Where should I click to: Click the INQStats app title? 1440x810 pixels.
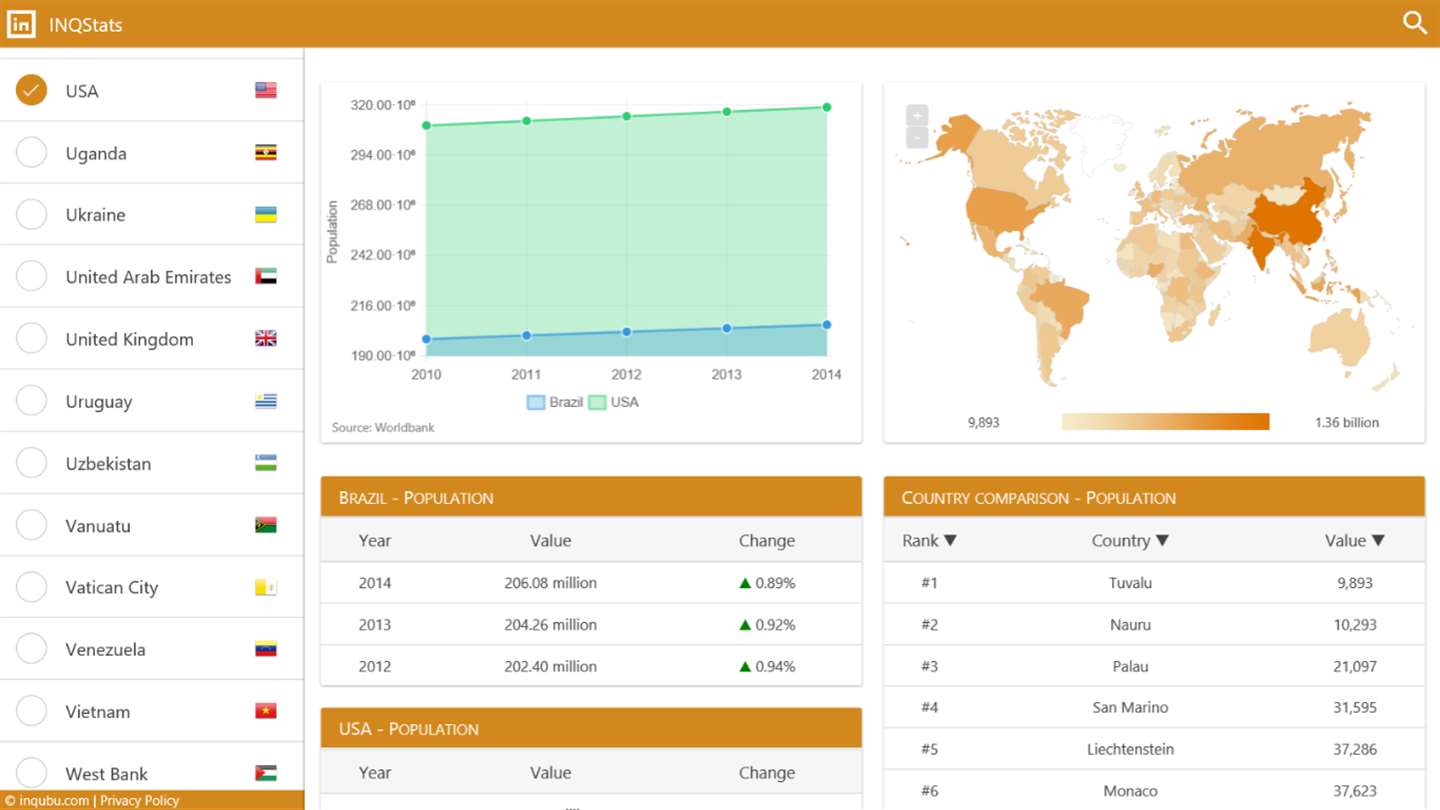pyautogui.click(x=86, y=25)
